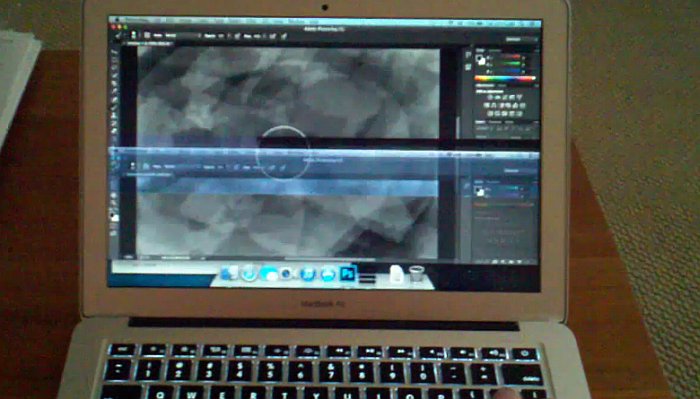The height and width of the screenshot is (399, 700).
Task: Open the Brush tool preset picker
Action: pyautogui.click(x=118, y=35)
